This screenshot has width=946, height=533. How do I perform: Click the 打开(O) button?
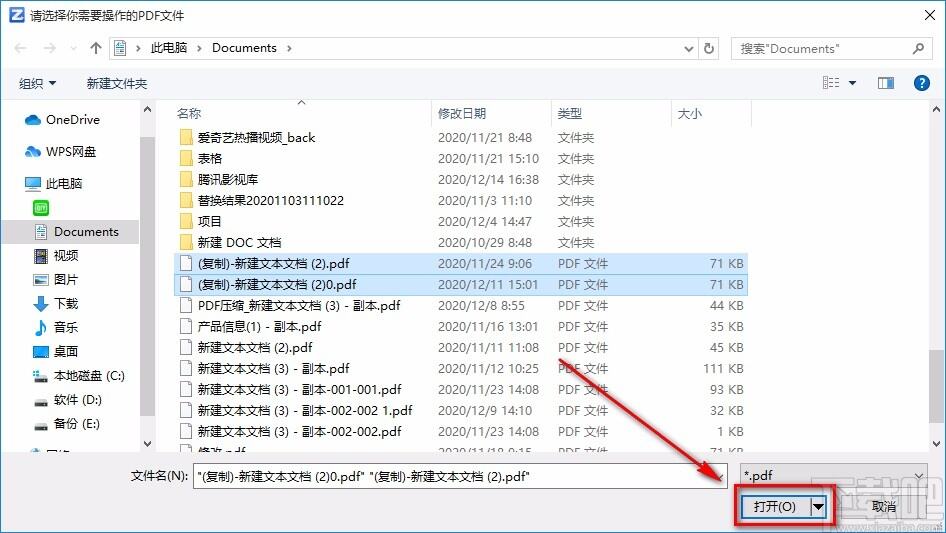tap(774, 506)
